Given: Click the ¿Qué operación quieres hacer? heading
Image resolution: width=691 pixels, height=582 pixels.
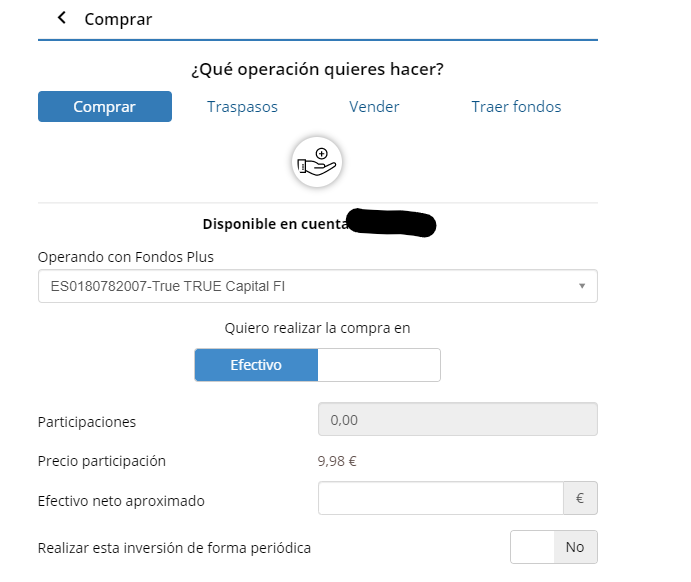Looking at the screenshot, I should click(x=317, y=69).
